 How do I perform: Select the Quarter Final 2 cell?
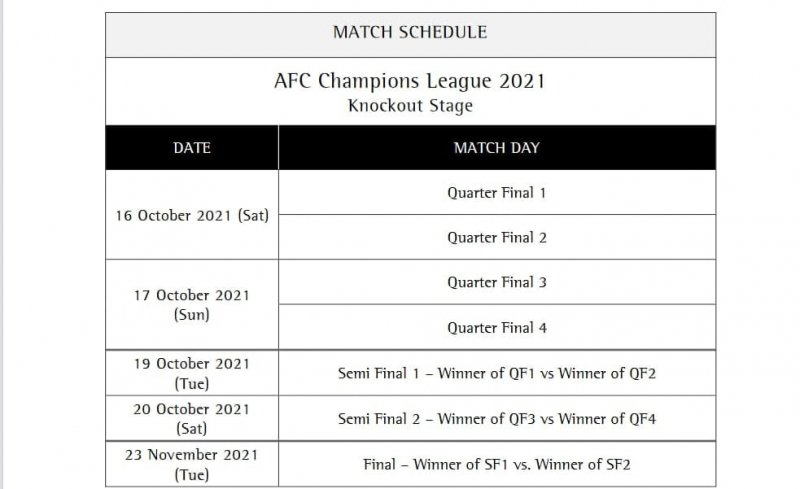coord(497,238)
